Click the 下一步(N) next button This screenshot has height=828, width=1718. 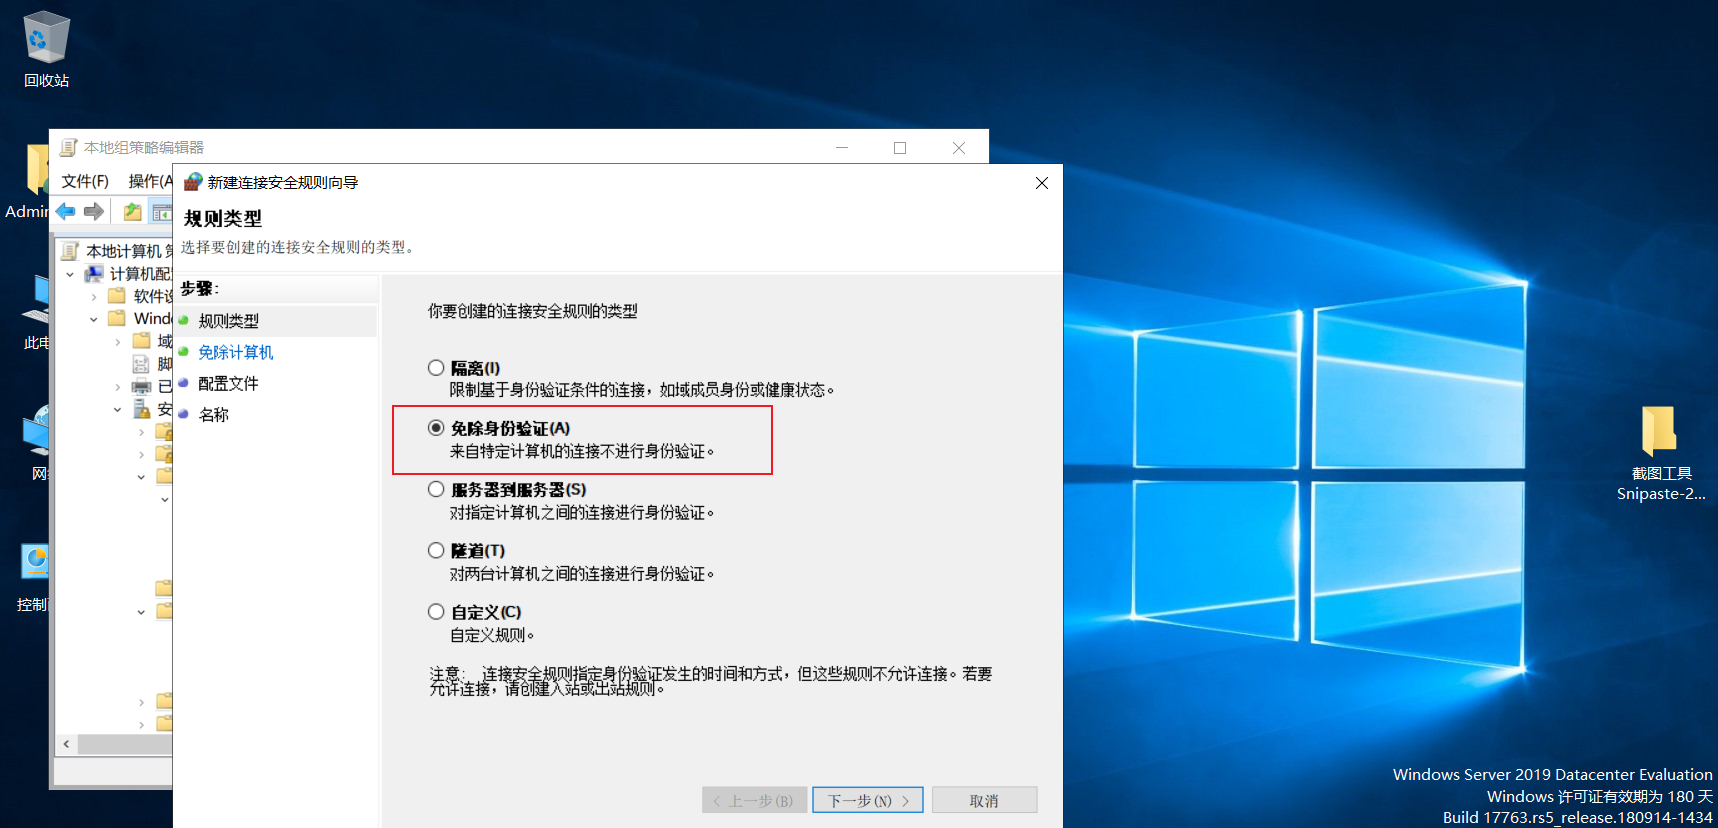(x=868, y=800)
